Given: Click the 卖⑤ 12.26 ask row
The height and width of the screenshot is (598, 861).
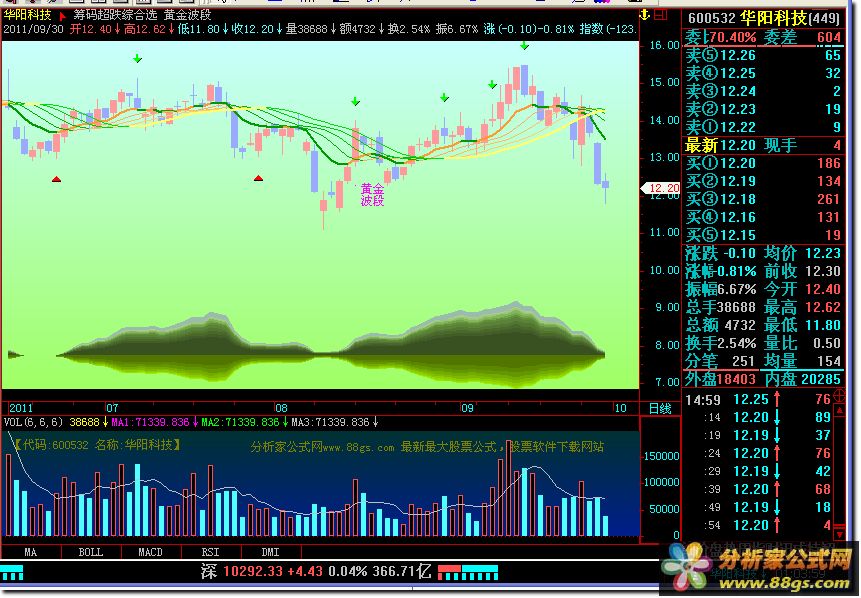Looking at the screenshot, I should click(x=763, y=55).
